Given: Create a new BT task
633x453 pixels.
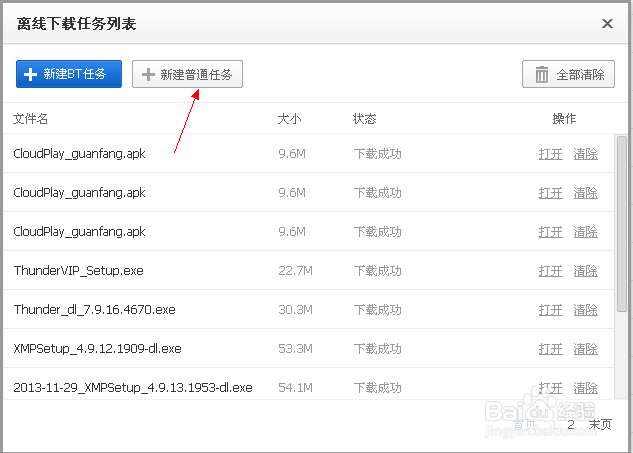Looking at the screenshot, I should point(69,74).
